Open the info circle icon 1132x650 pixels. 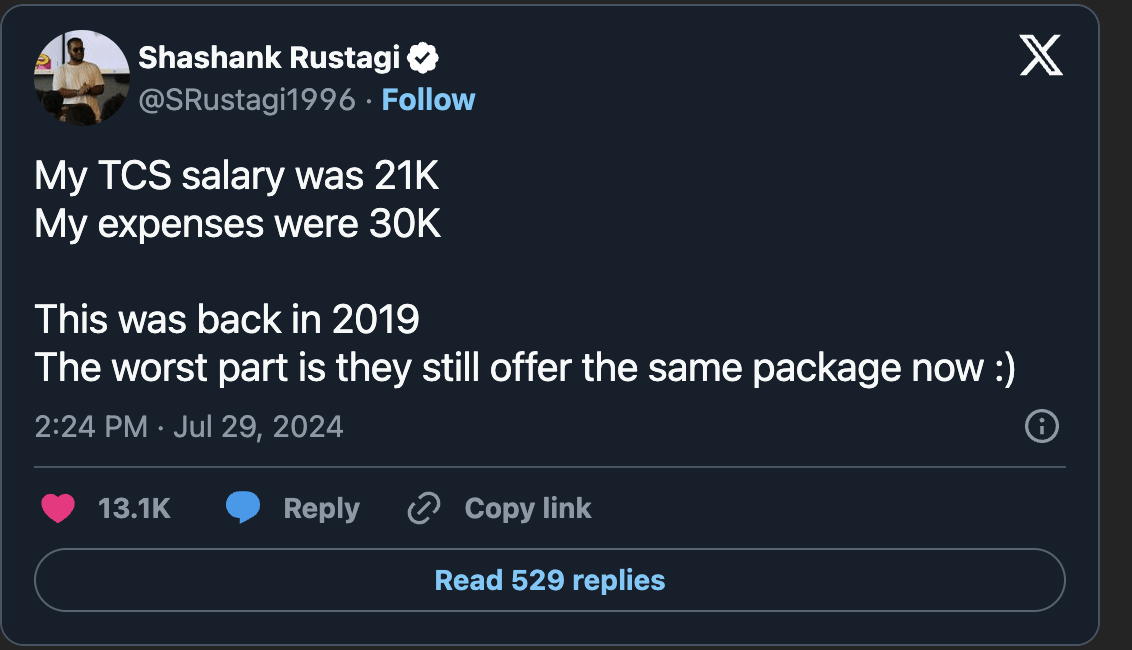1042,427
